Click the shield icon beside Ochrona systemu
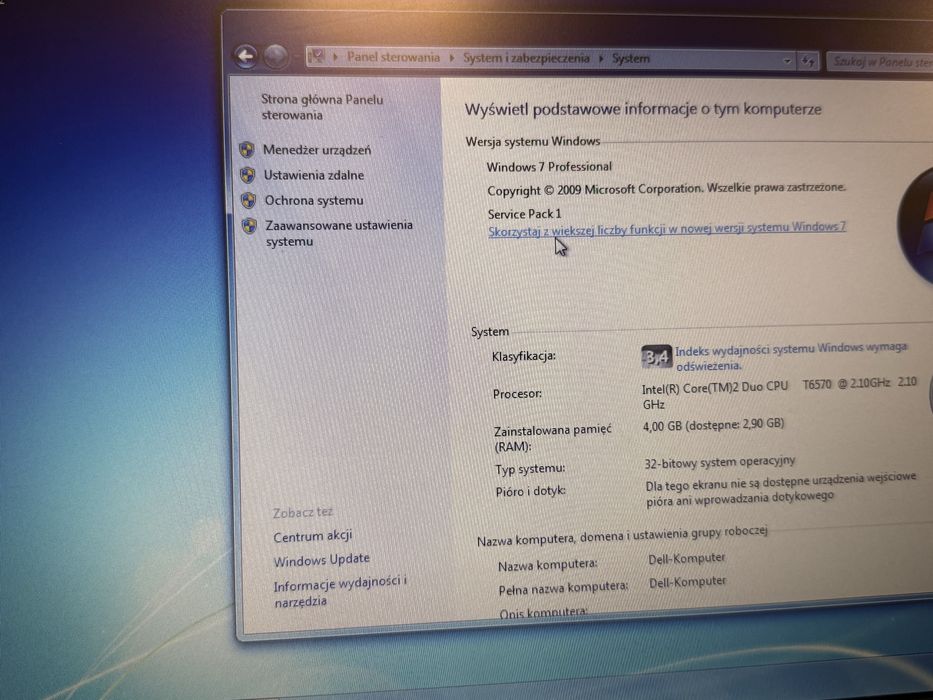Image resolution: width=933 pixels, height=700 pixels. (x=249, y=200)
